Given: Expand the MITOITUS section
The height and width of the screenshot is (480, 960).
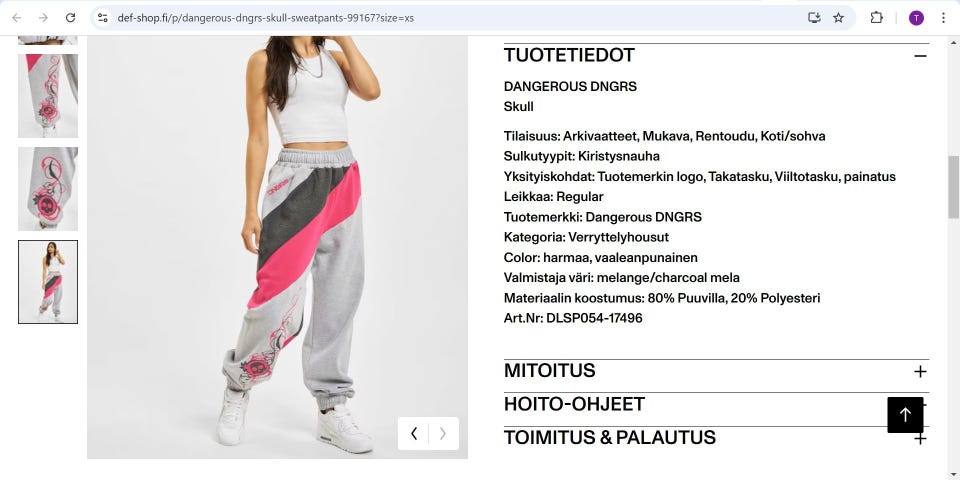Looking at the screenshot, I should click(920, 372).
